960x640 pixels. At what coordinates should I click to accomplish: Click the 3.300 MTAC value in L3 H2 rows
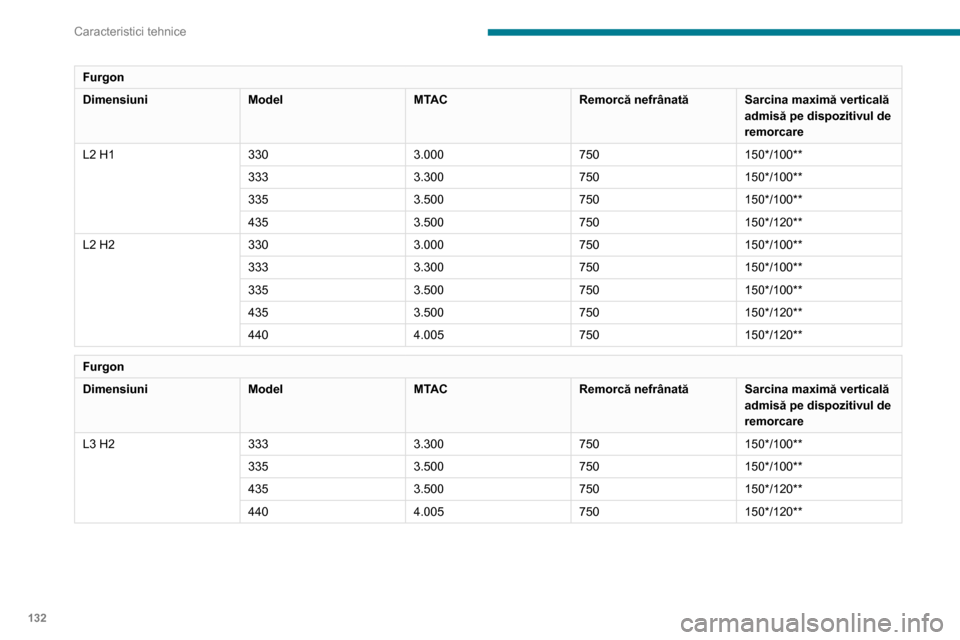(x=429, y=444)
